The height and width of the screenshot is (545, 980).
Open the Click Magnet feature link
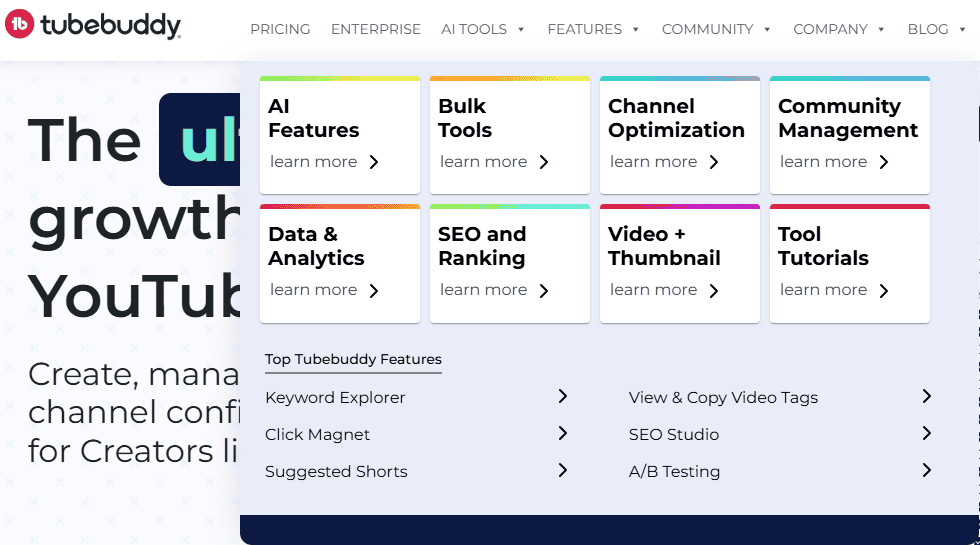318,434
